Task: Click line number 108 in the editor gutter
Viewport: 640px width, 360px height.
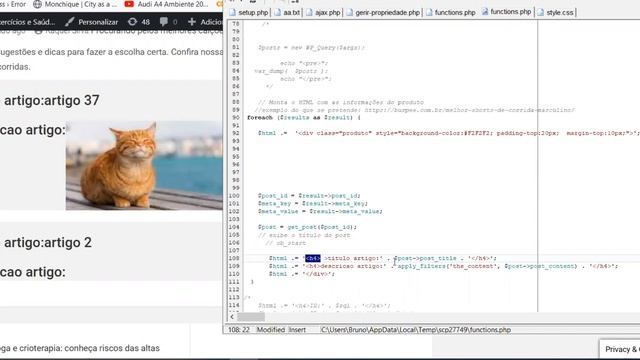Action: coord(234,258)
